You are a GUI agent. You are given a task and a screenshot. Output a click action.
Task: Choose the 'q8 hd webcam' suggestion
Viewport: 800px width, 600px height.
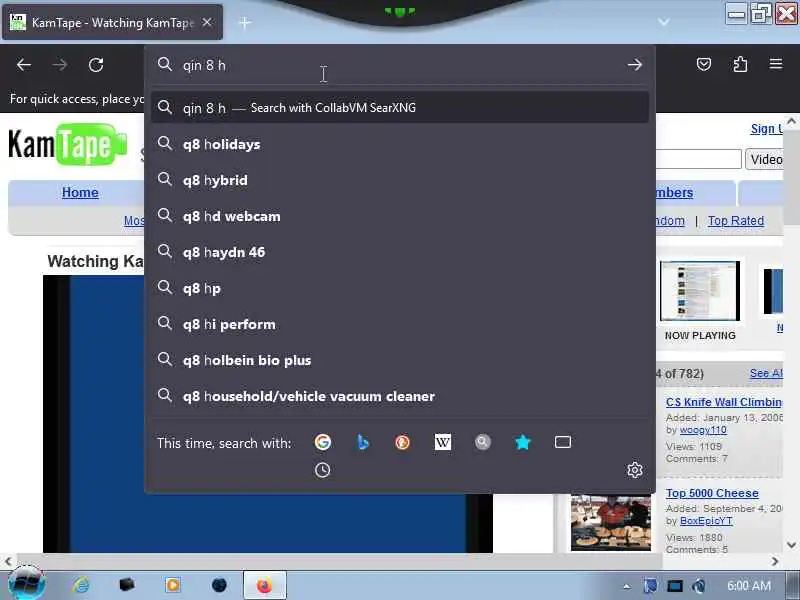point(400,216)
